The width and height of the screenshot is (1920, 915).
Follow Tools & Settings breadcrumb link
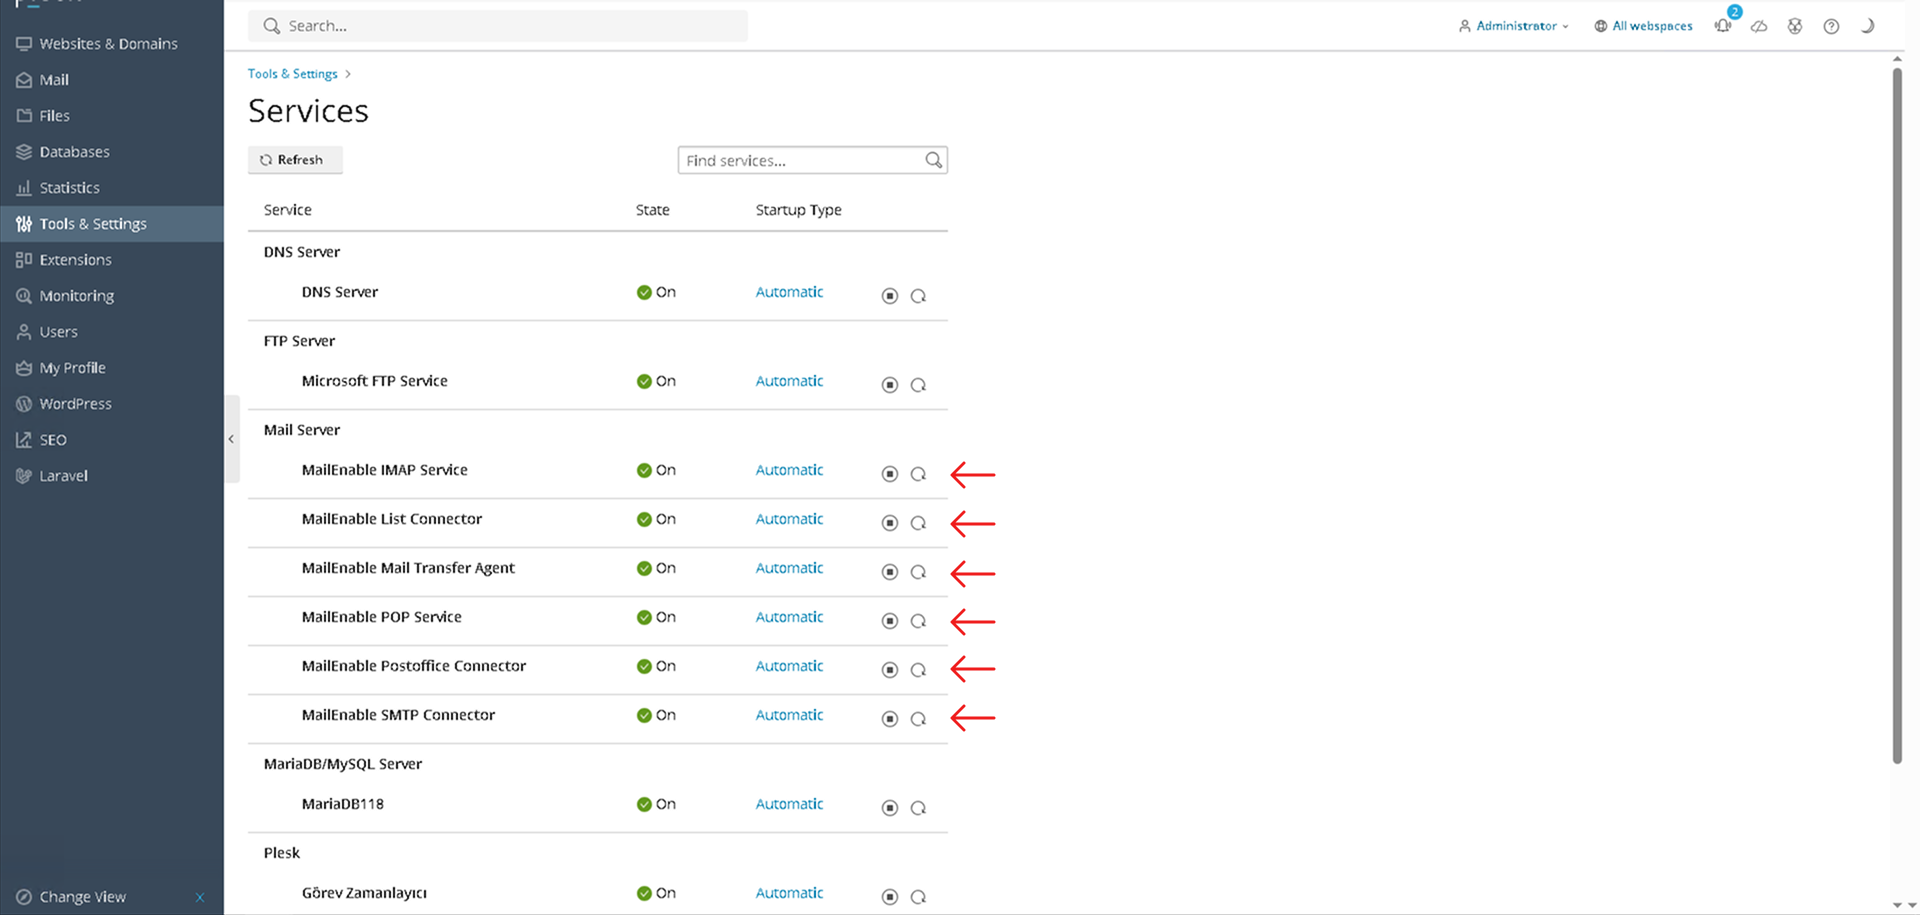[293, 74]
